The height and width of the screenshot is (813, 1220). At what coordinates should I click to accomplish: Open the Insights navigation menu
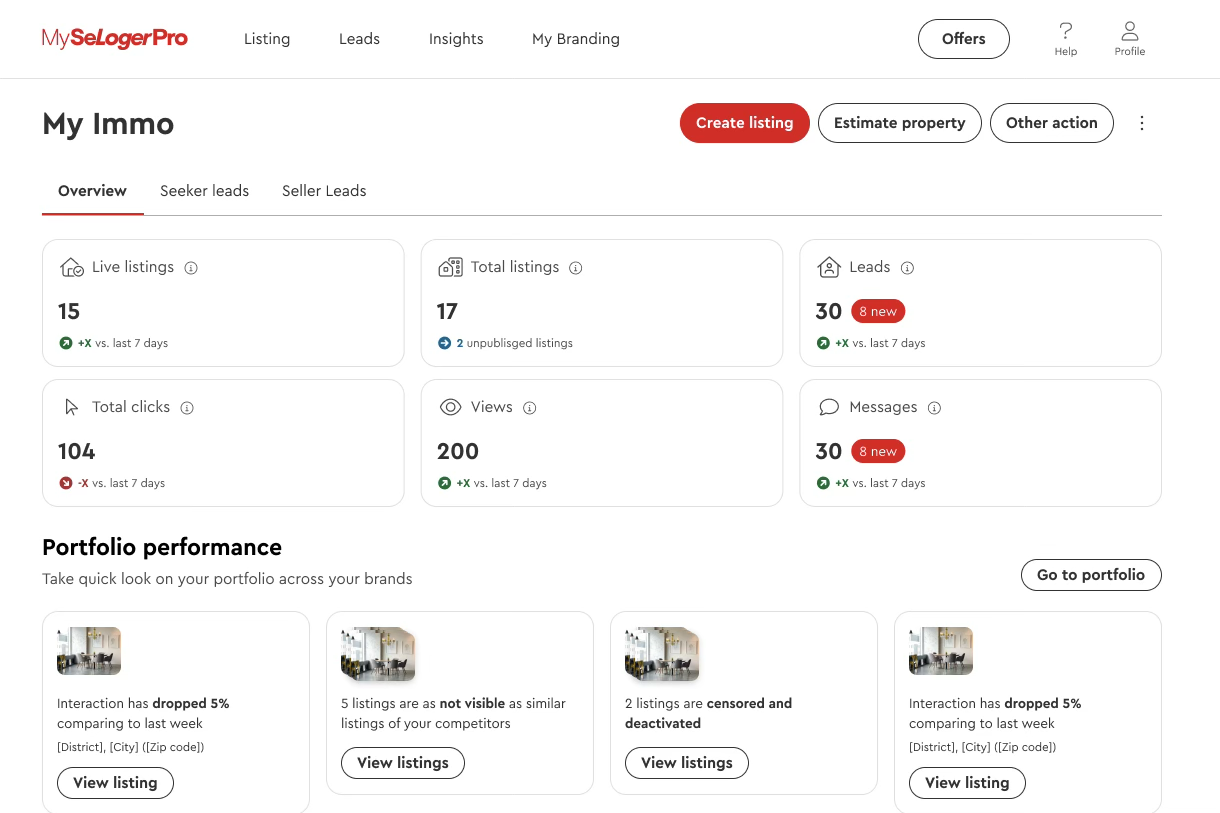tap(456, 39)
